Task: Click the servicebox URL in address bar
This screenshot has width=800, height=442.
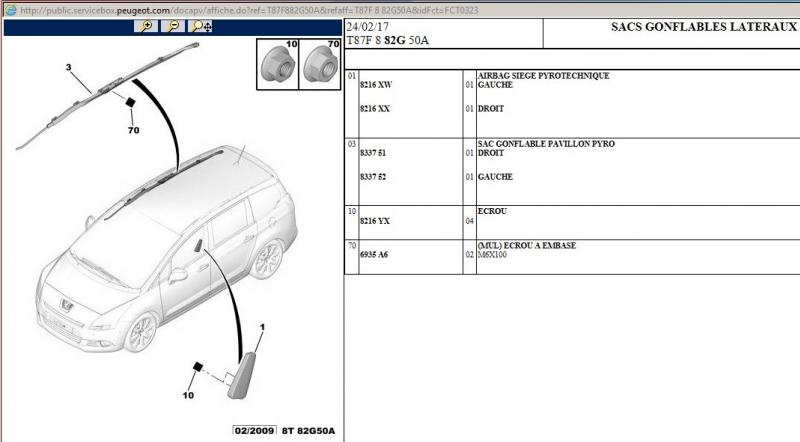Action: 249,10
